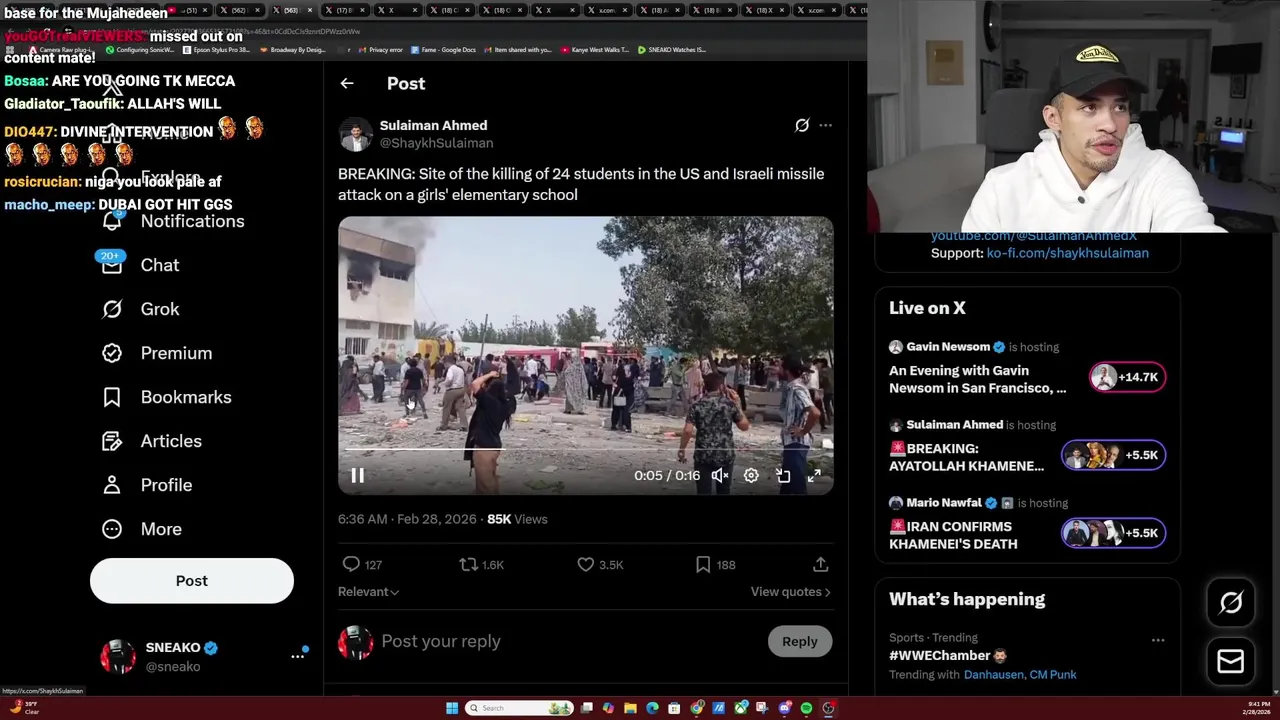Go back using the Post back arrow
Screen dimensions: 1280x720
point(347,83)
